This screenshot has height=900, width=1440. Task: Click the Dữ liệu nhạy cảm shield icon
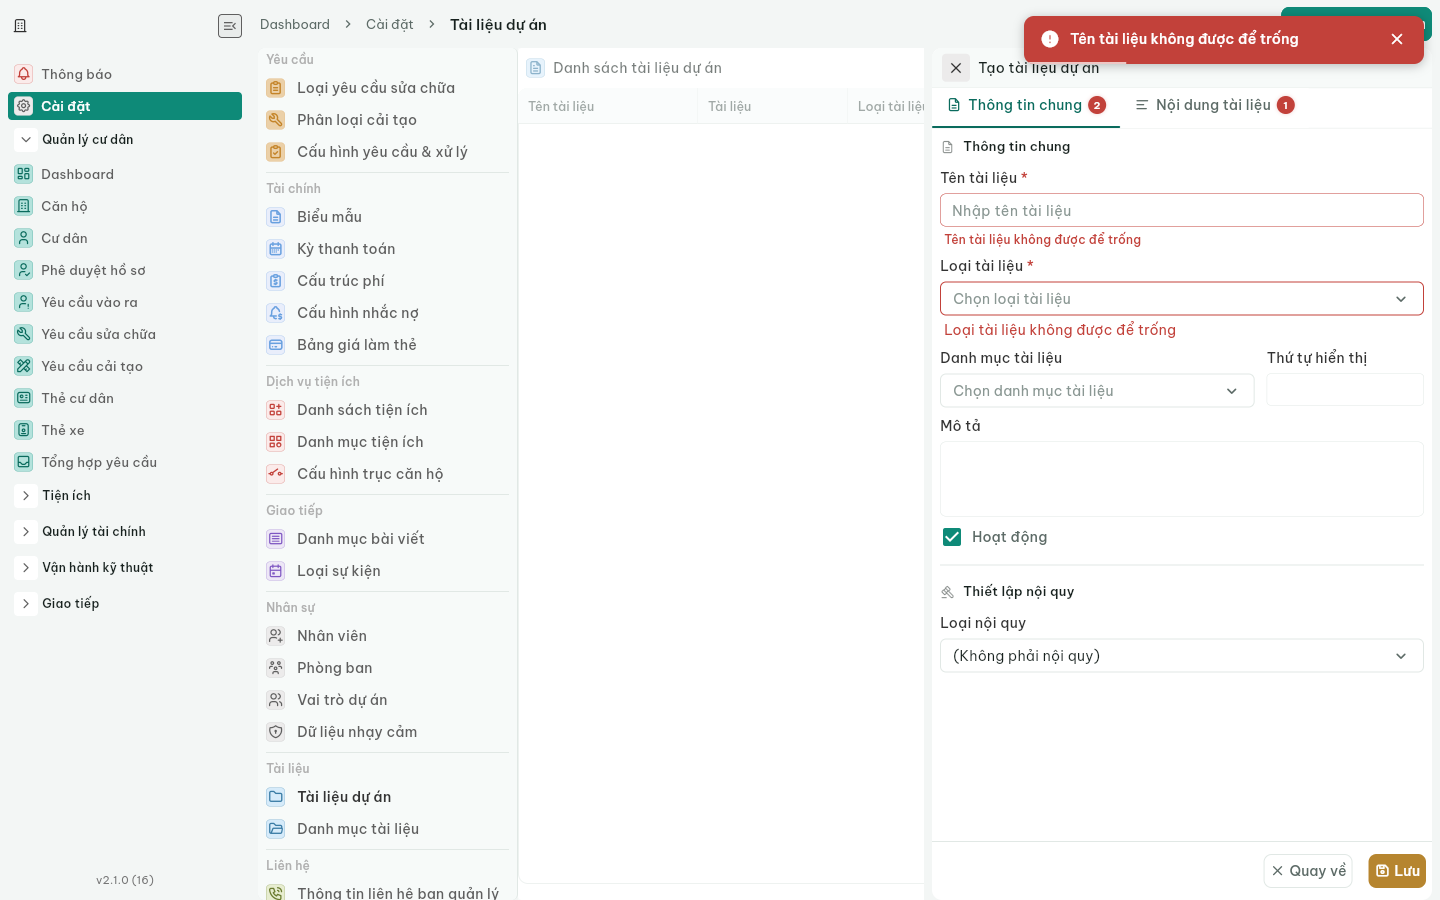(x=276, y=732)
